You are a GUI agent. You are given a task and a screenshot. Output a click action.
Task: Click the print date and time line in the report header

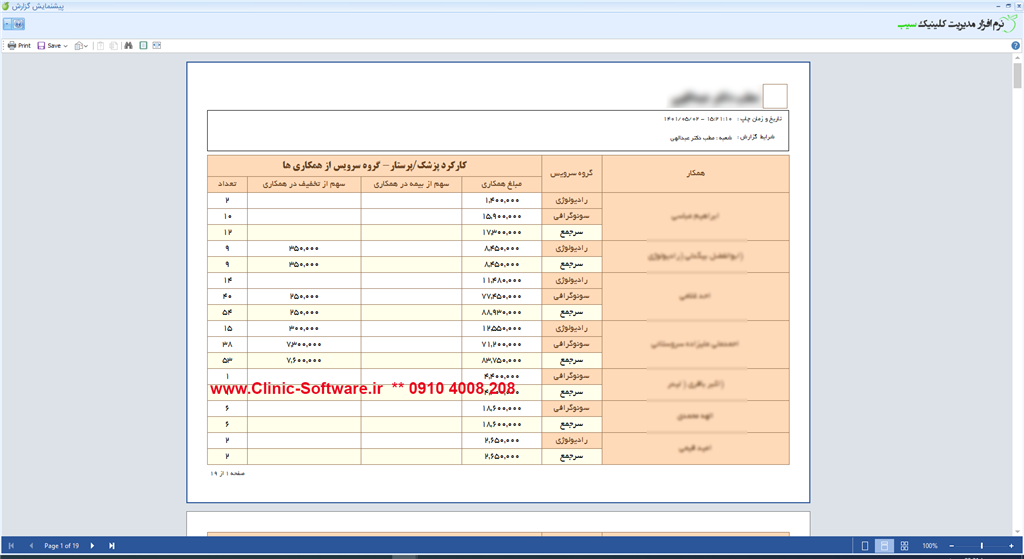(722, 120)
